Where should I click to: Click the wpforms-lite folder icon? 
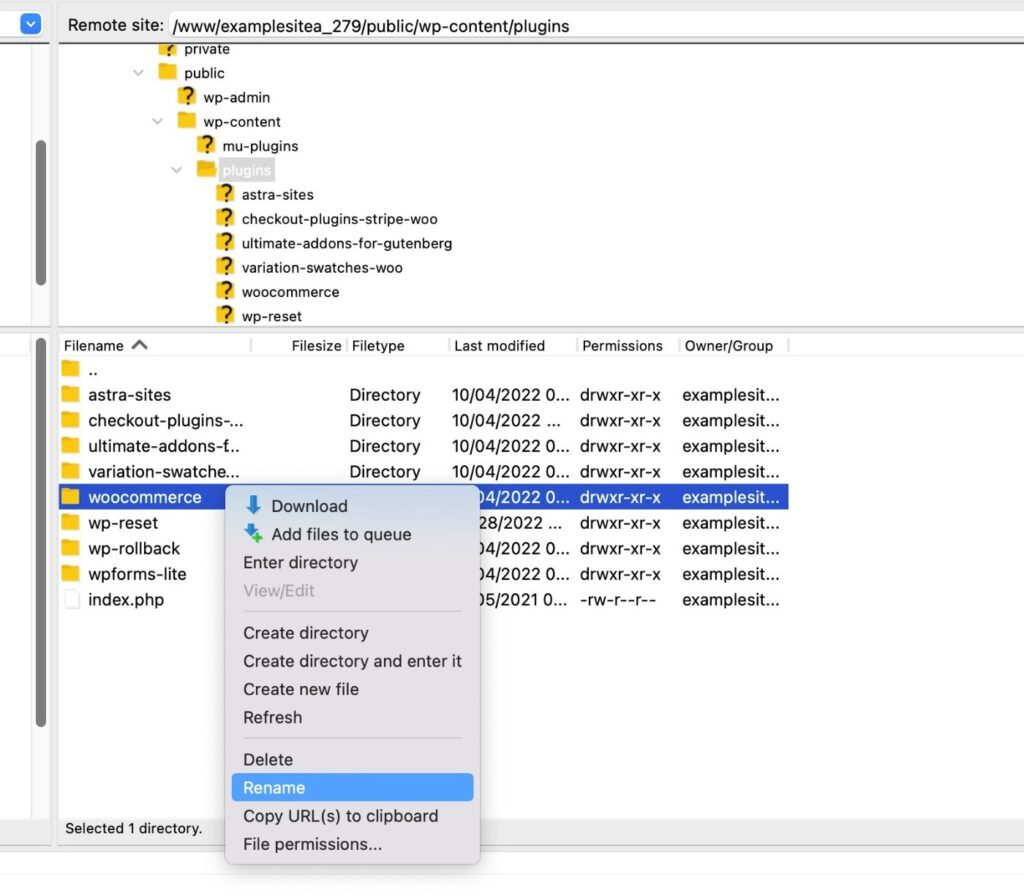point(72,574)
